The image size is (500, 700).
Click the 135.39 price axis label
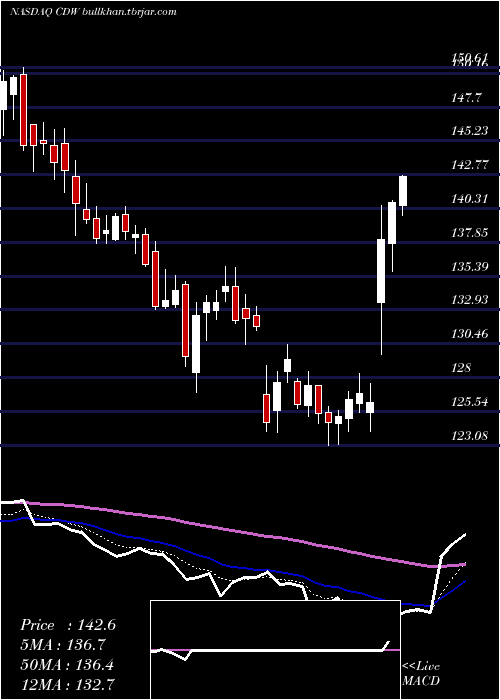(470, 267)
